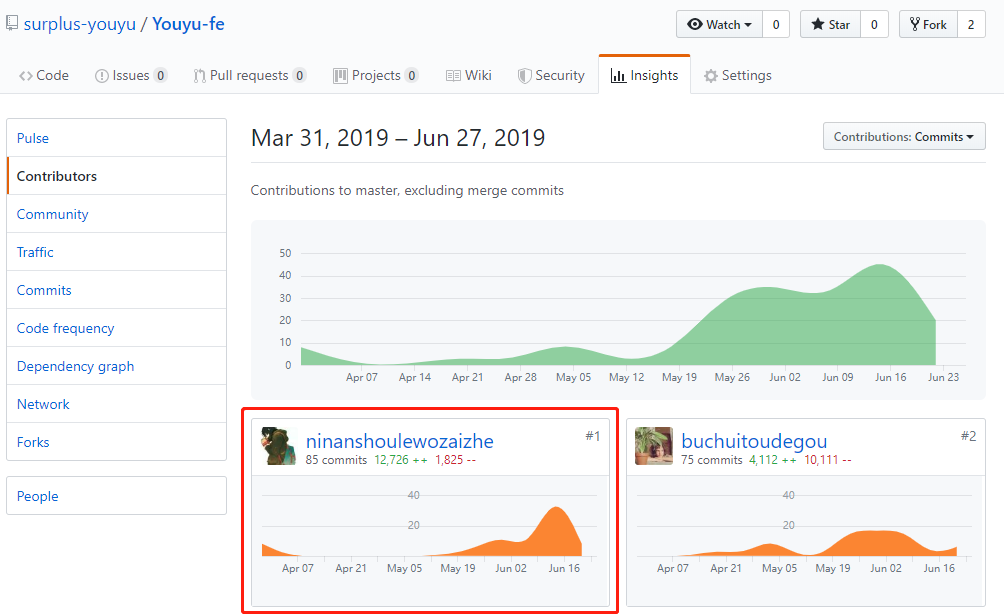This screenshot has width=1004, height=616.
Task: Click the 85 commits link
Action: click(335, 460)
